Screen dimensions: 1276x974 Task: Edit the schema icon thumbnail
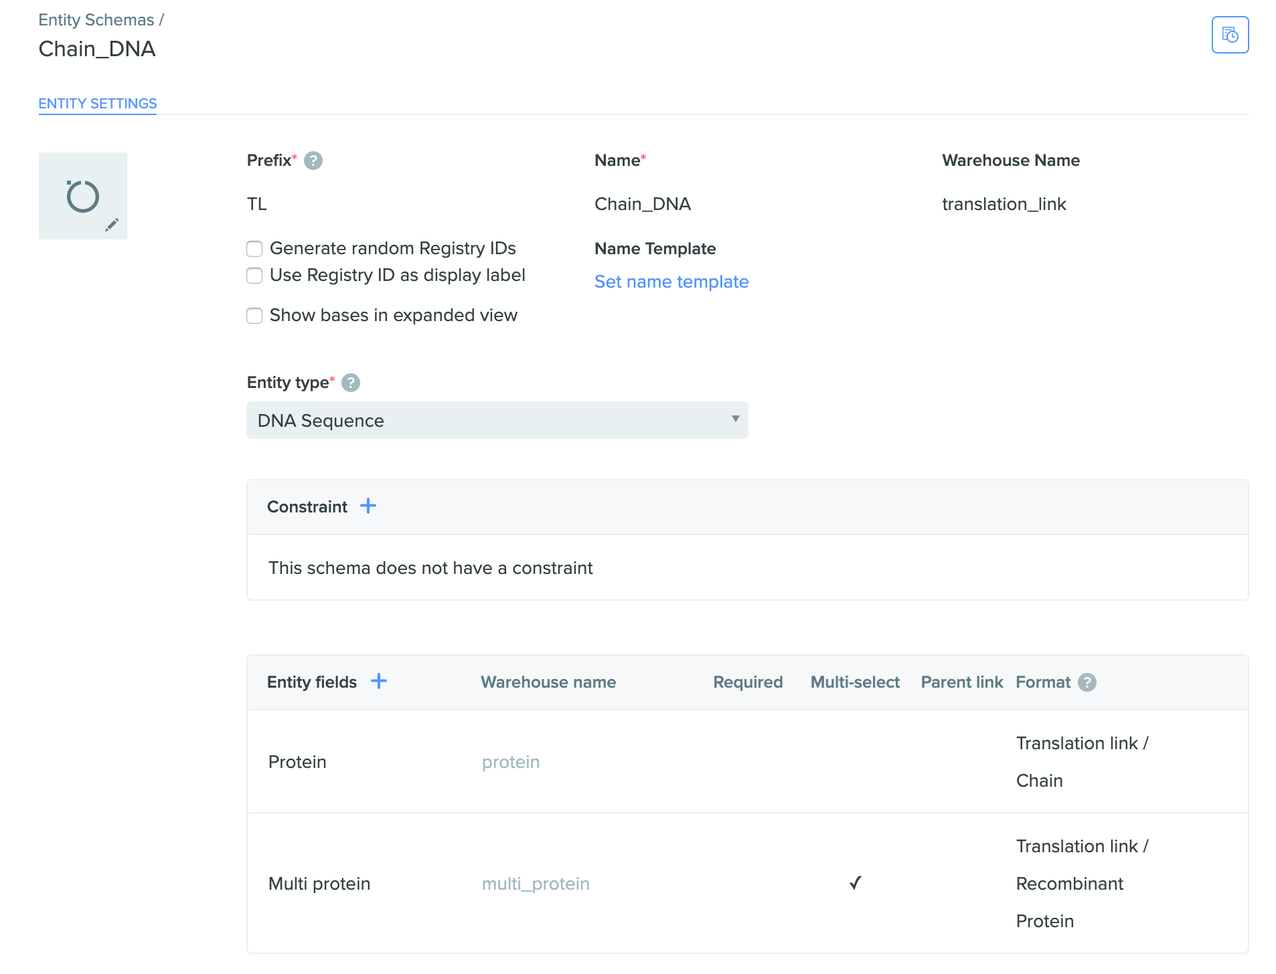(83, 196)
